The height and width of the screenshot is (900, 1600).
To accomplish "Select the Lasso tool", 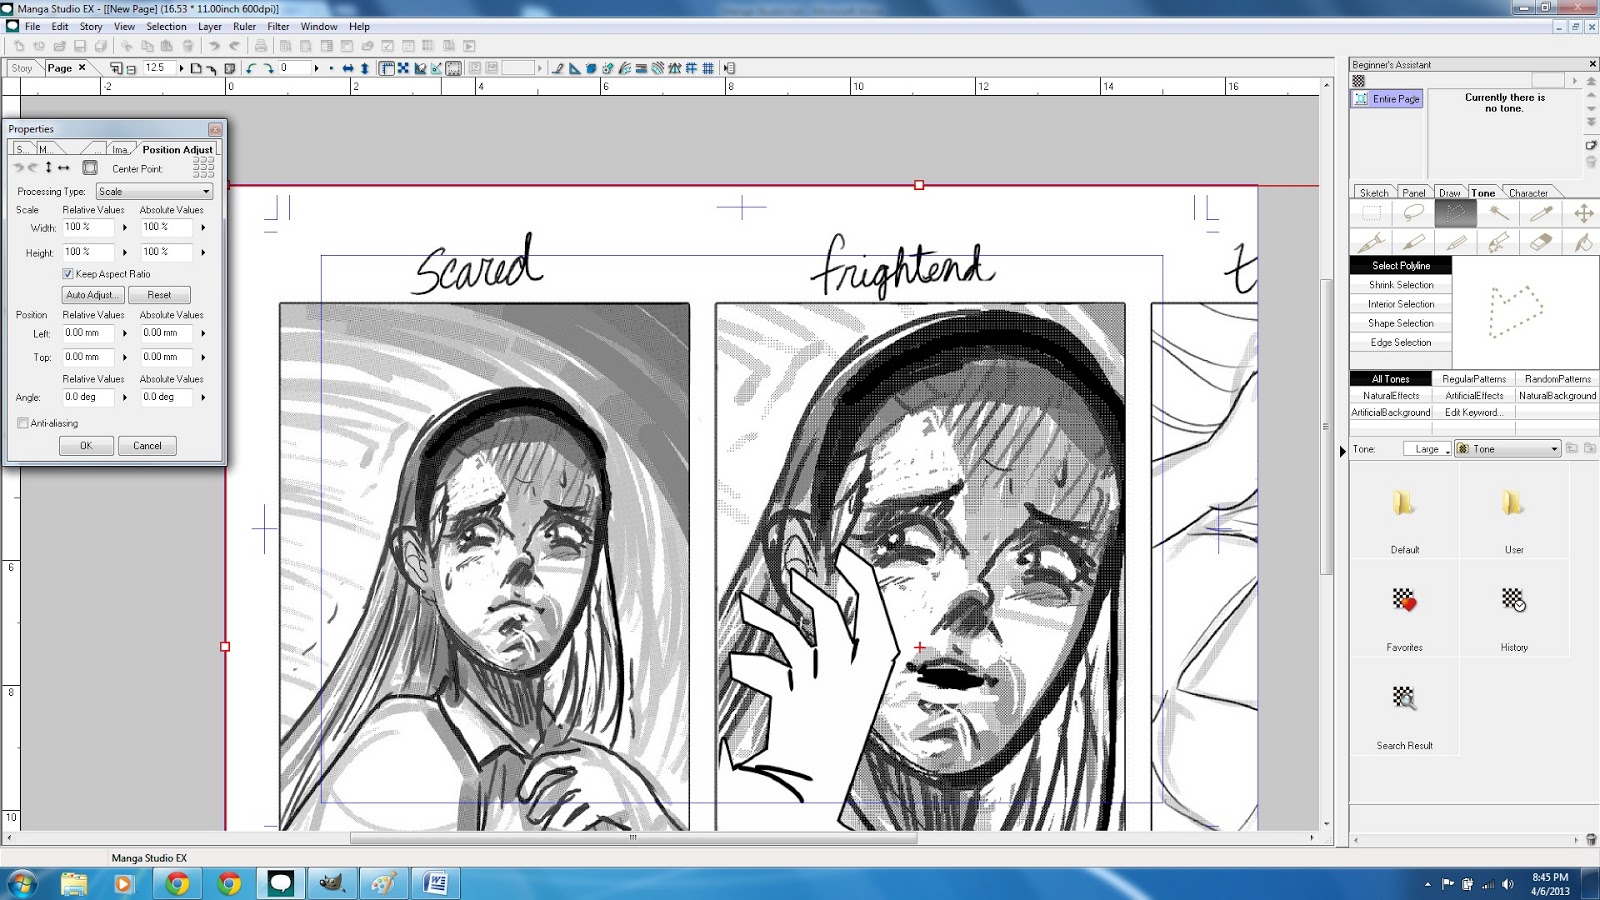I will 1413,213.
